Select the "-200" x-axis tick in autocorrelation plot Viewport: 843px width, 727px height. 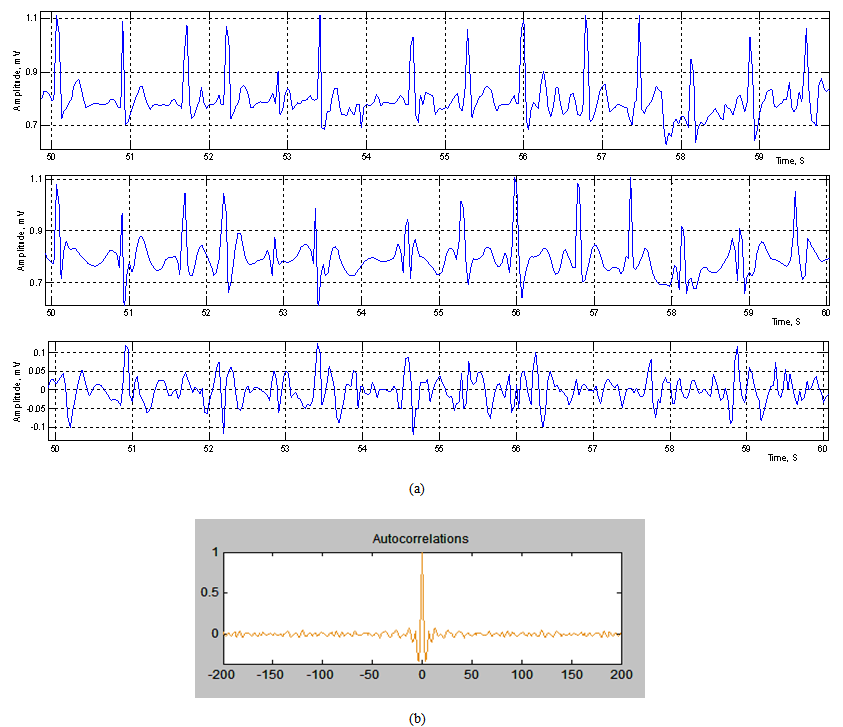point(222,675)
